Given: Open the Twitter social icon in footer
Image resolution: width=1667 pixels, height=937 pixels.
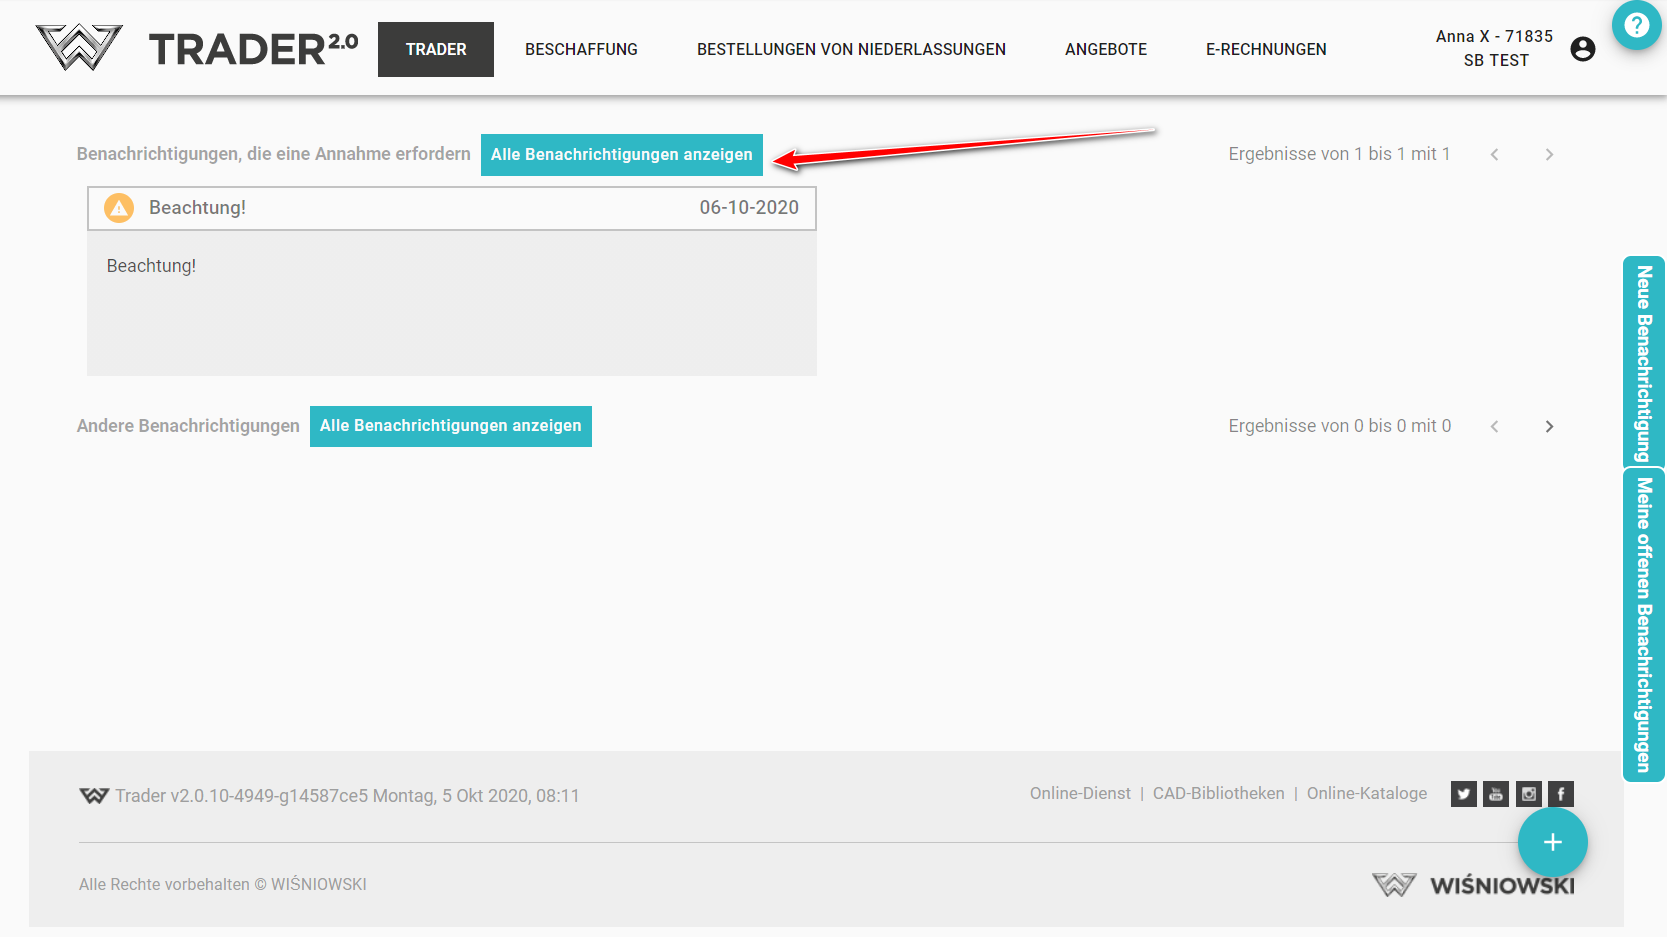Looking at the screenshot, I should (x=1463, y=794).
